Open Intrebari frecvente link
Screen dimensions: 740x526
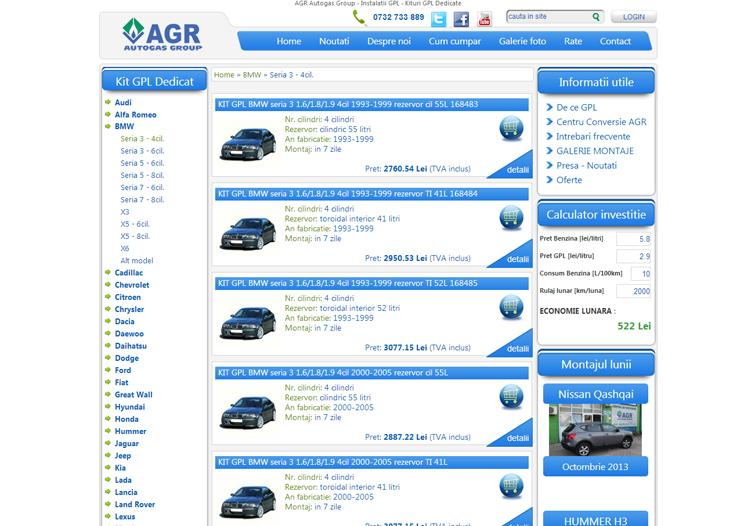pos(593,136)
